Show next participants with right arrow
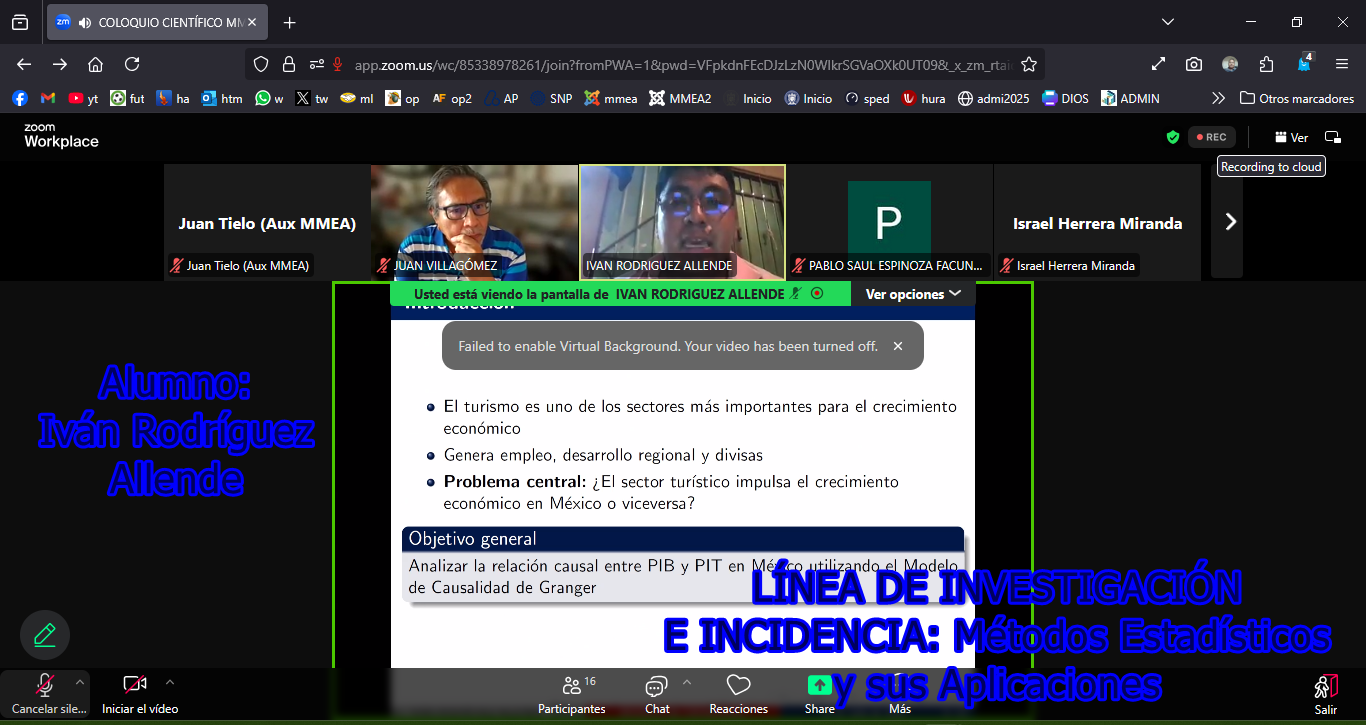This screenshot has width=1366, height=725. (x=1230, y=222)
